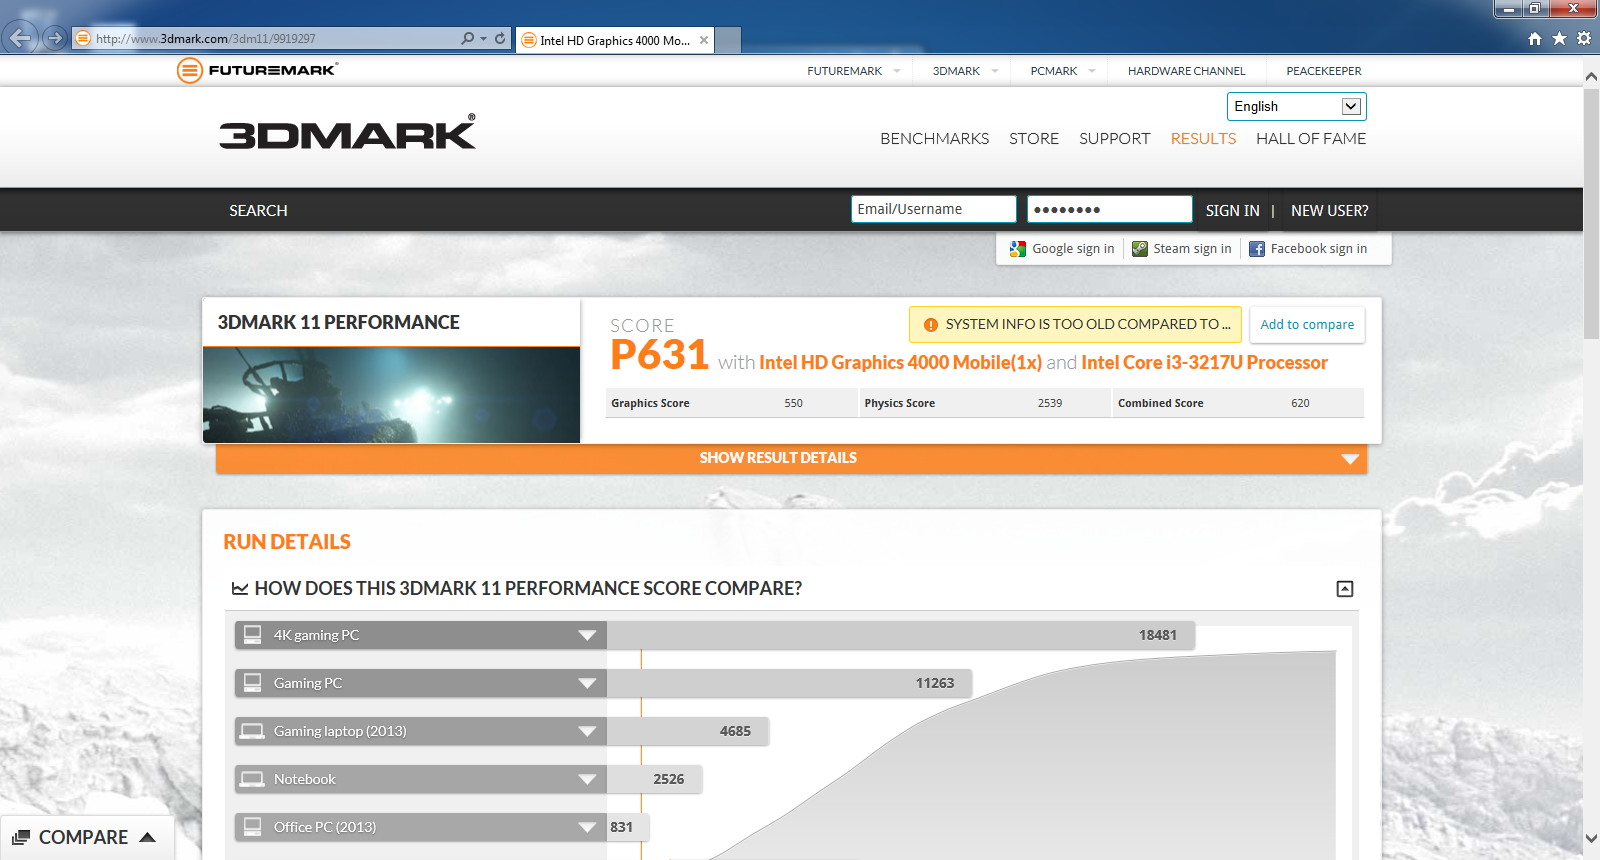The height and width of the screenshot is (860, 1600).
Task: Open the PCMARK top menu dropdown
Action: click(x=1092, y=71)
